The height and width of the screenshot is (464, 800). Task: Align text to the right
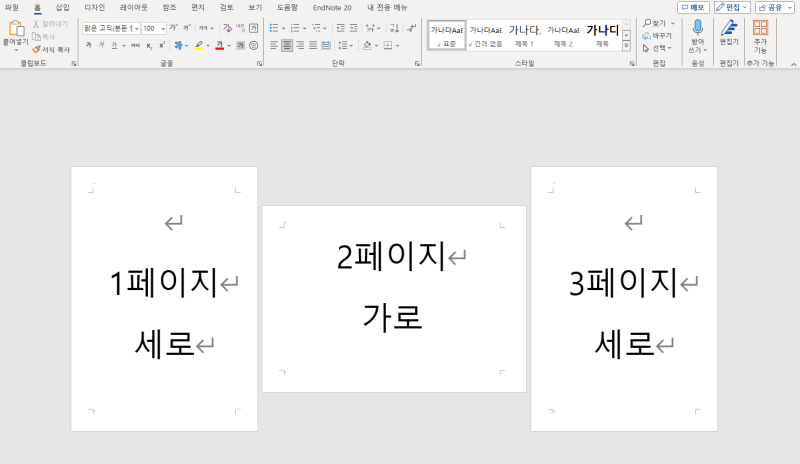pos(300,45)
